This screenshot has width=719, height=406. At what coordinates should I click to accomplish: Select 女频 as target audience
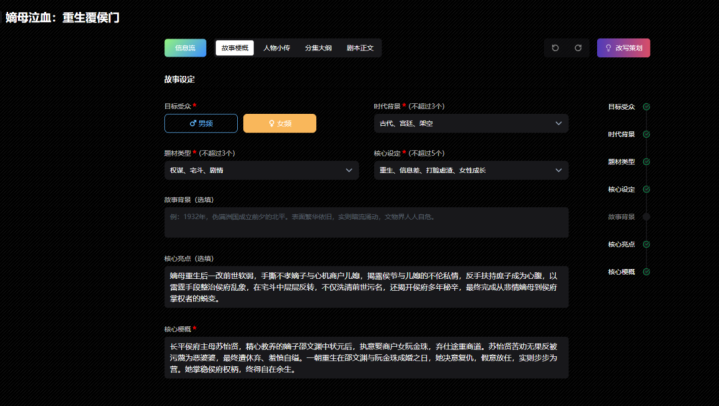(279, 123)
